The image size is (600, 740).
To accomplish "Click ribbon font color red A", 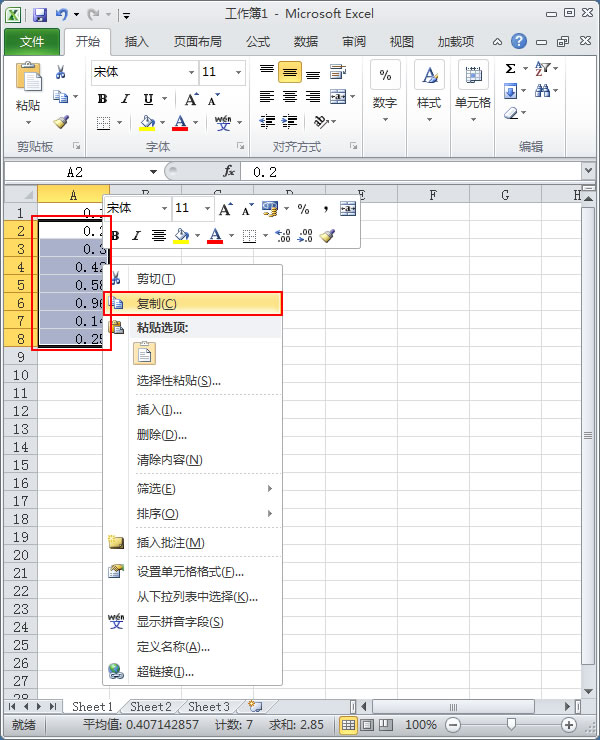I will pyautogui.click(x=180, y=122).
